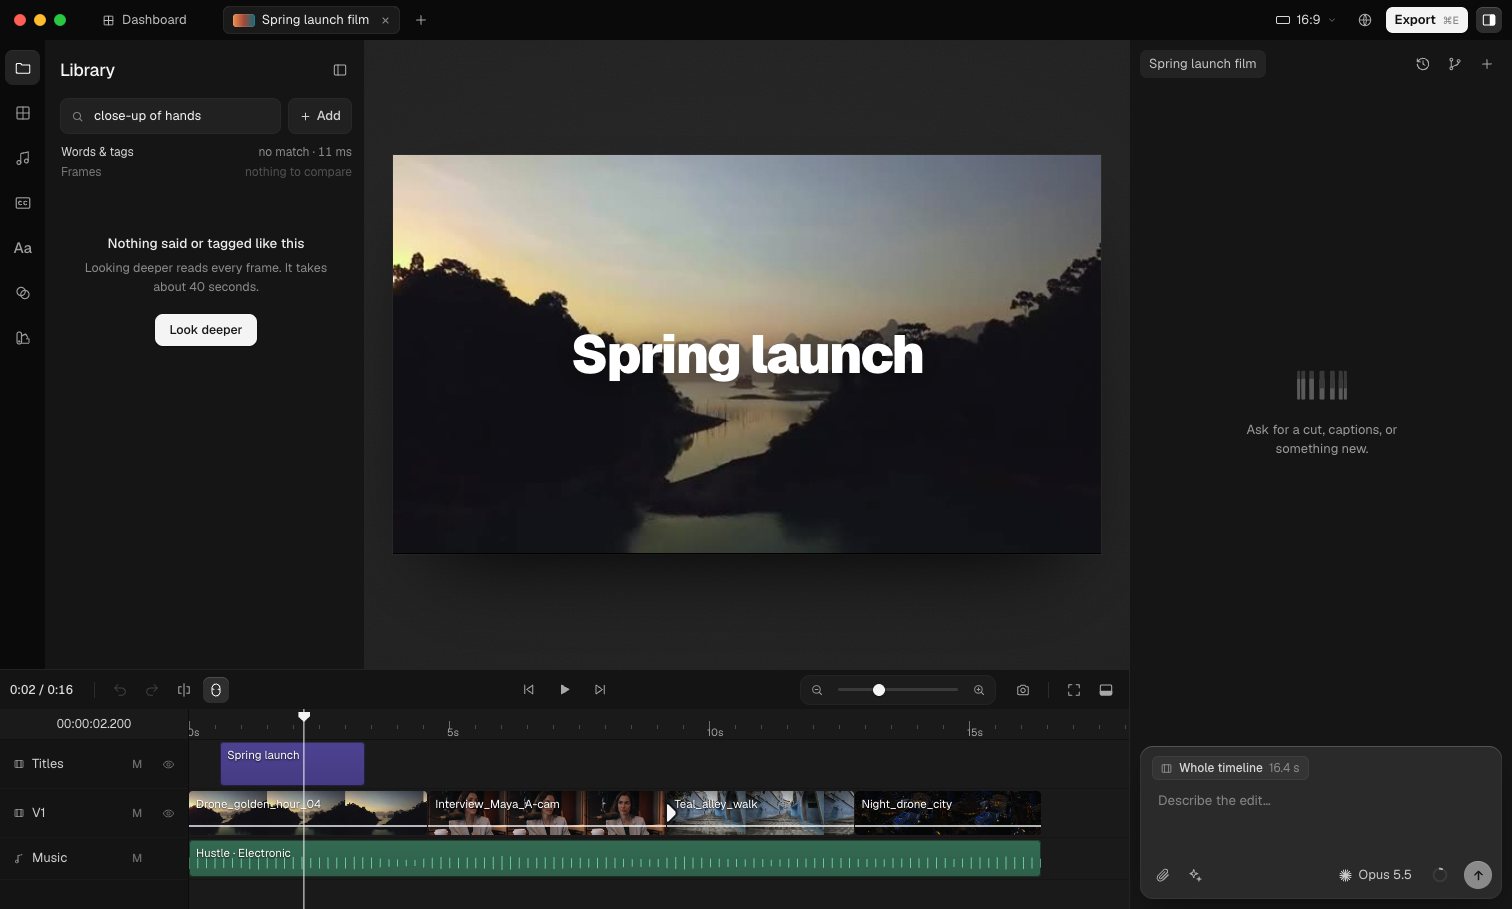Mute the V1 track
The width and height of the screenshot is (1512, 909).
137,813
